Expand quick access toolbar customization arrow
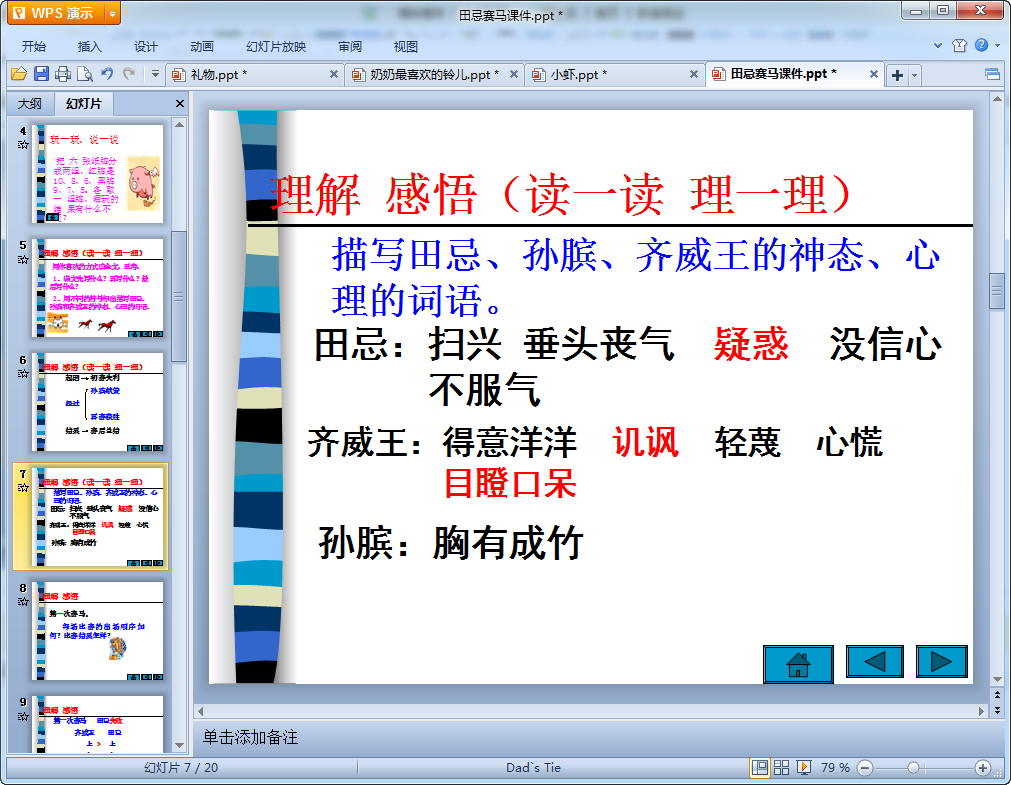This screenshot has width=1011, height=785. click(155, 74)
